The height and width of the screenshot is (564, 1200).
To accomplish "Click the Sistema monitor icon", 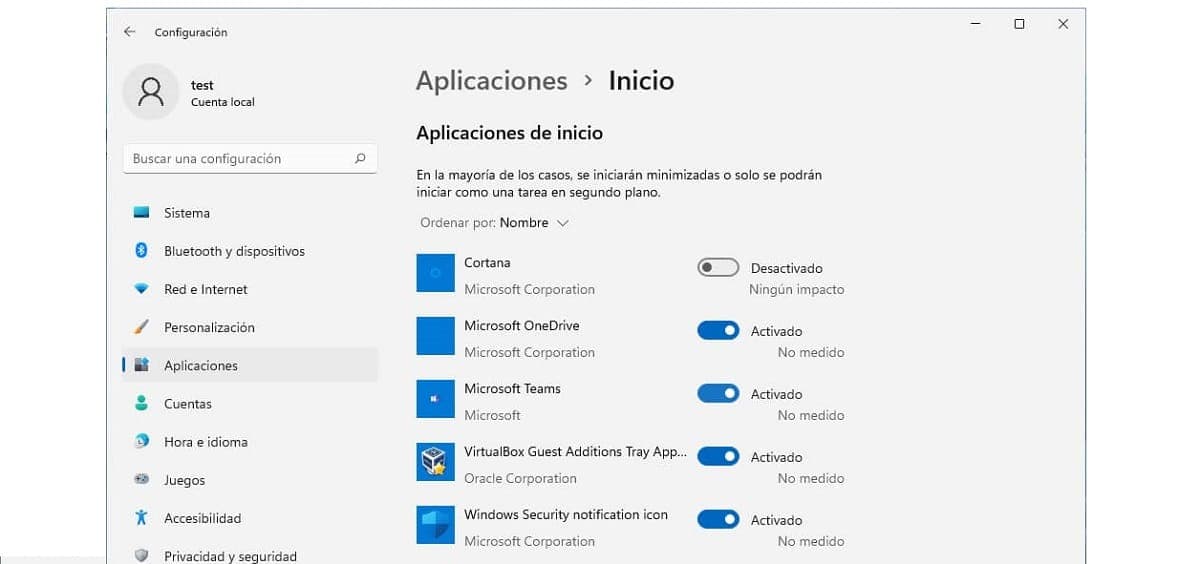I will coord(141,213).
